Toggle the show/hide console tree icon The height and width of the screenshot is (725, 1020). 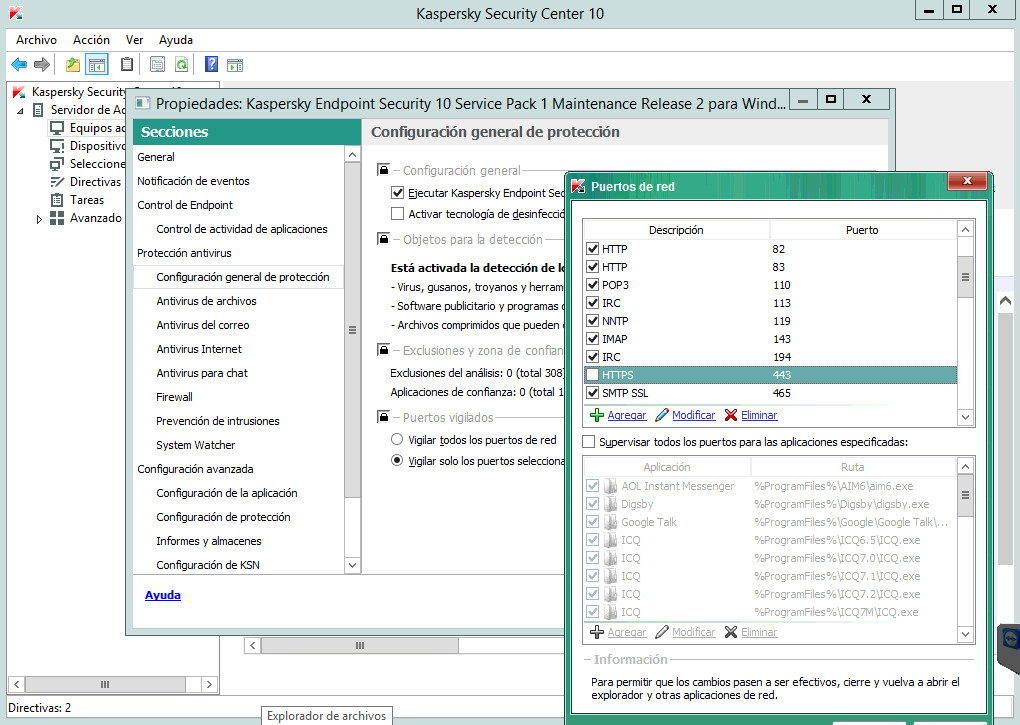click(x=97, y=65)
